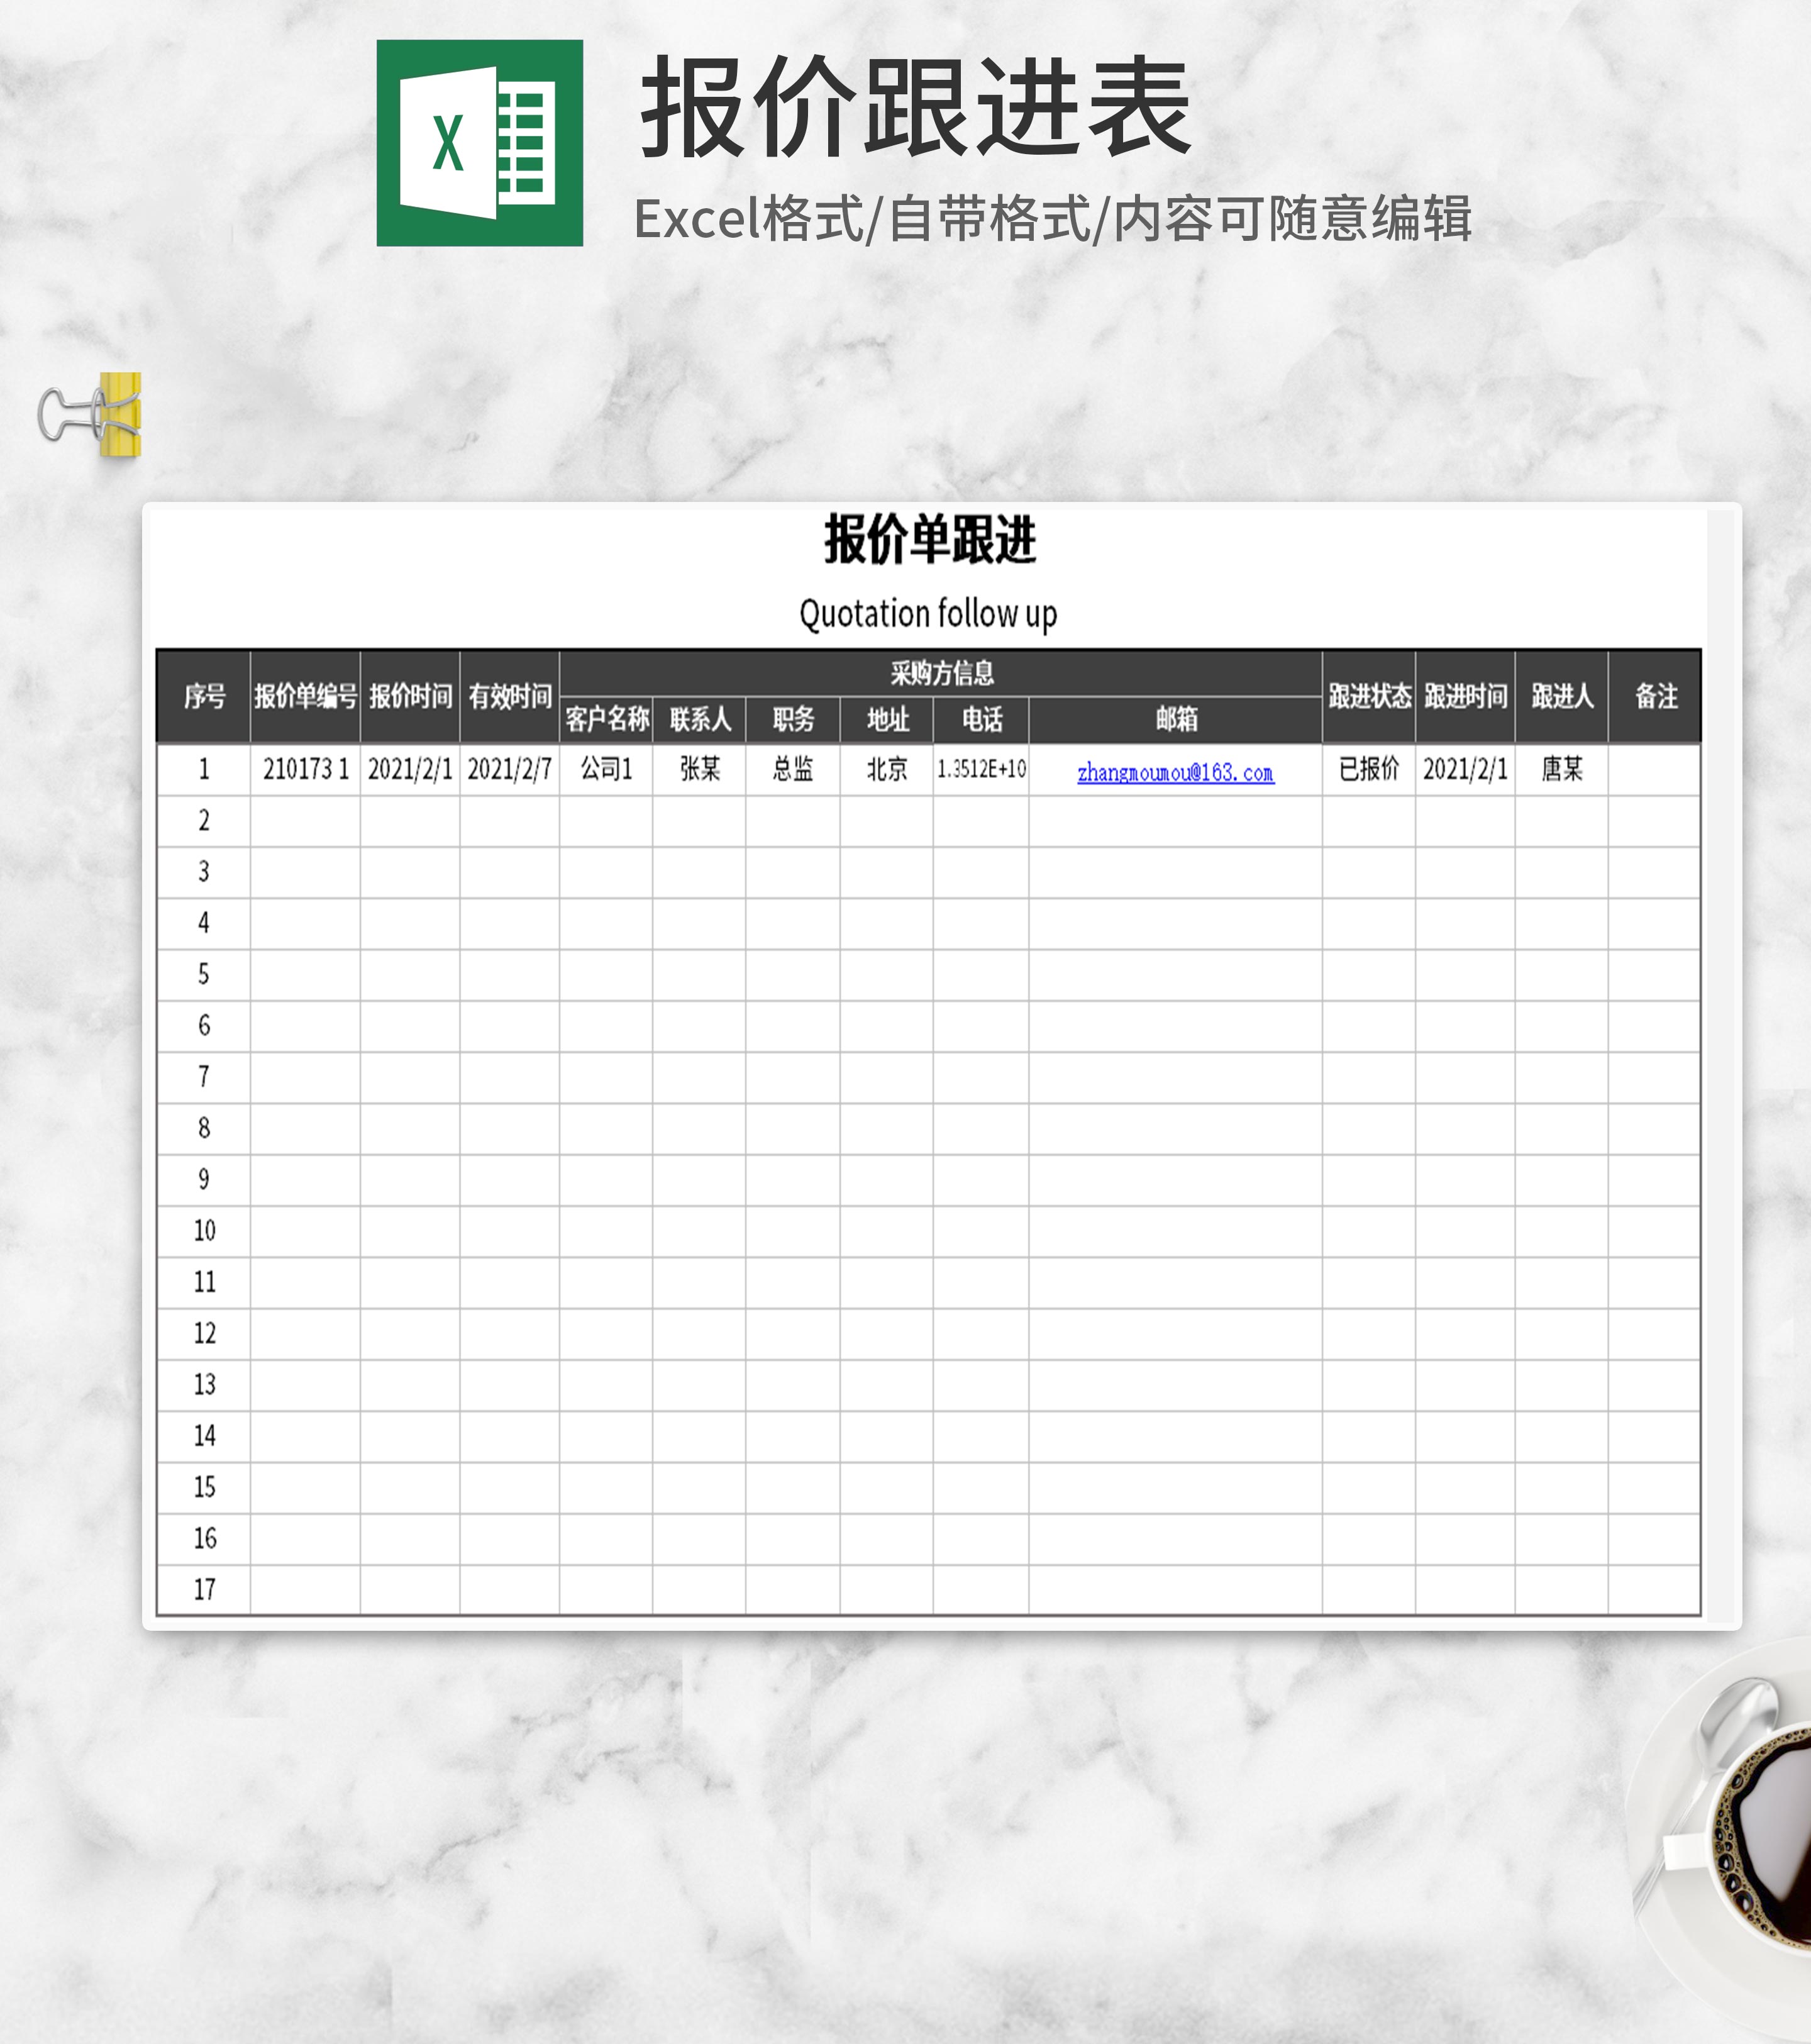Image resolution: width=1811 pixels, height=2044 pixels.
Task: Click the 已报价 status cell
Action: point(1368,769)
